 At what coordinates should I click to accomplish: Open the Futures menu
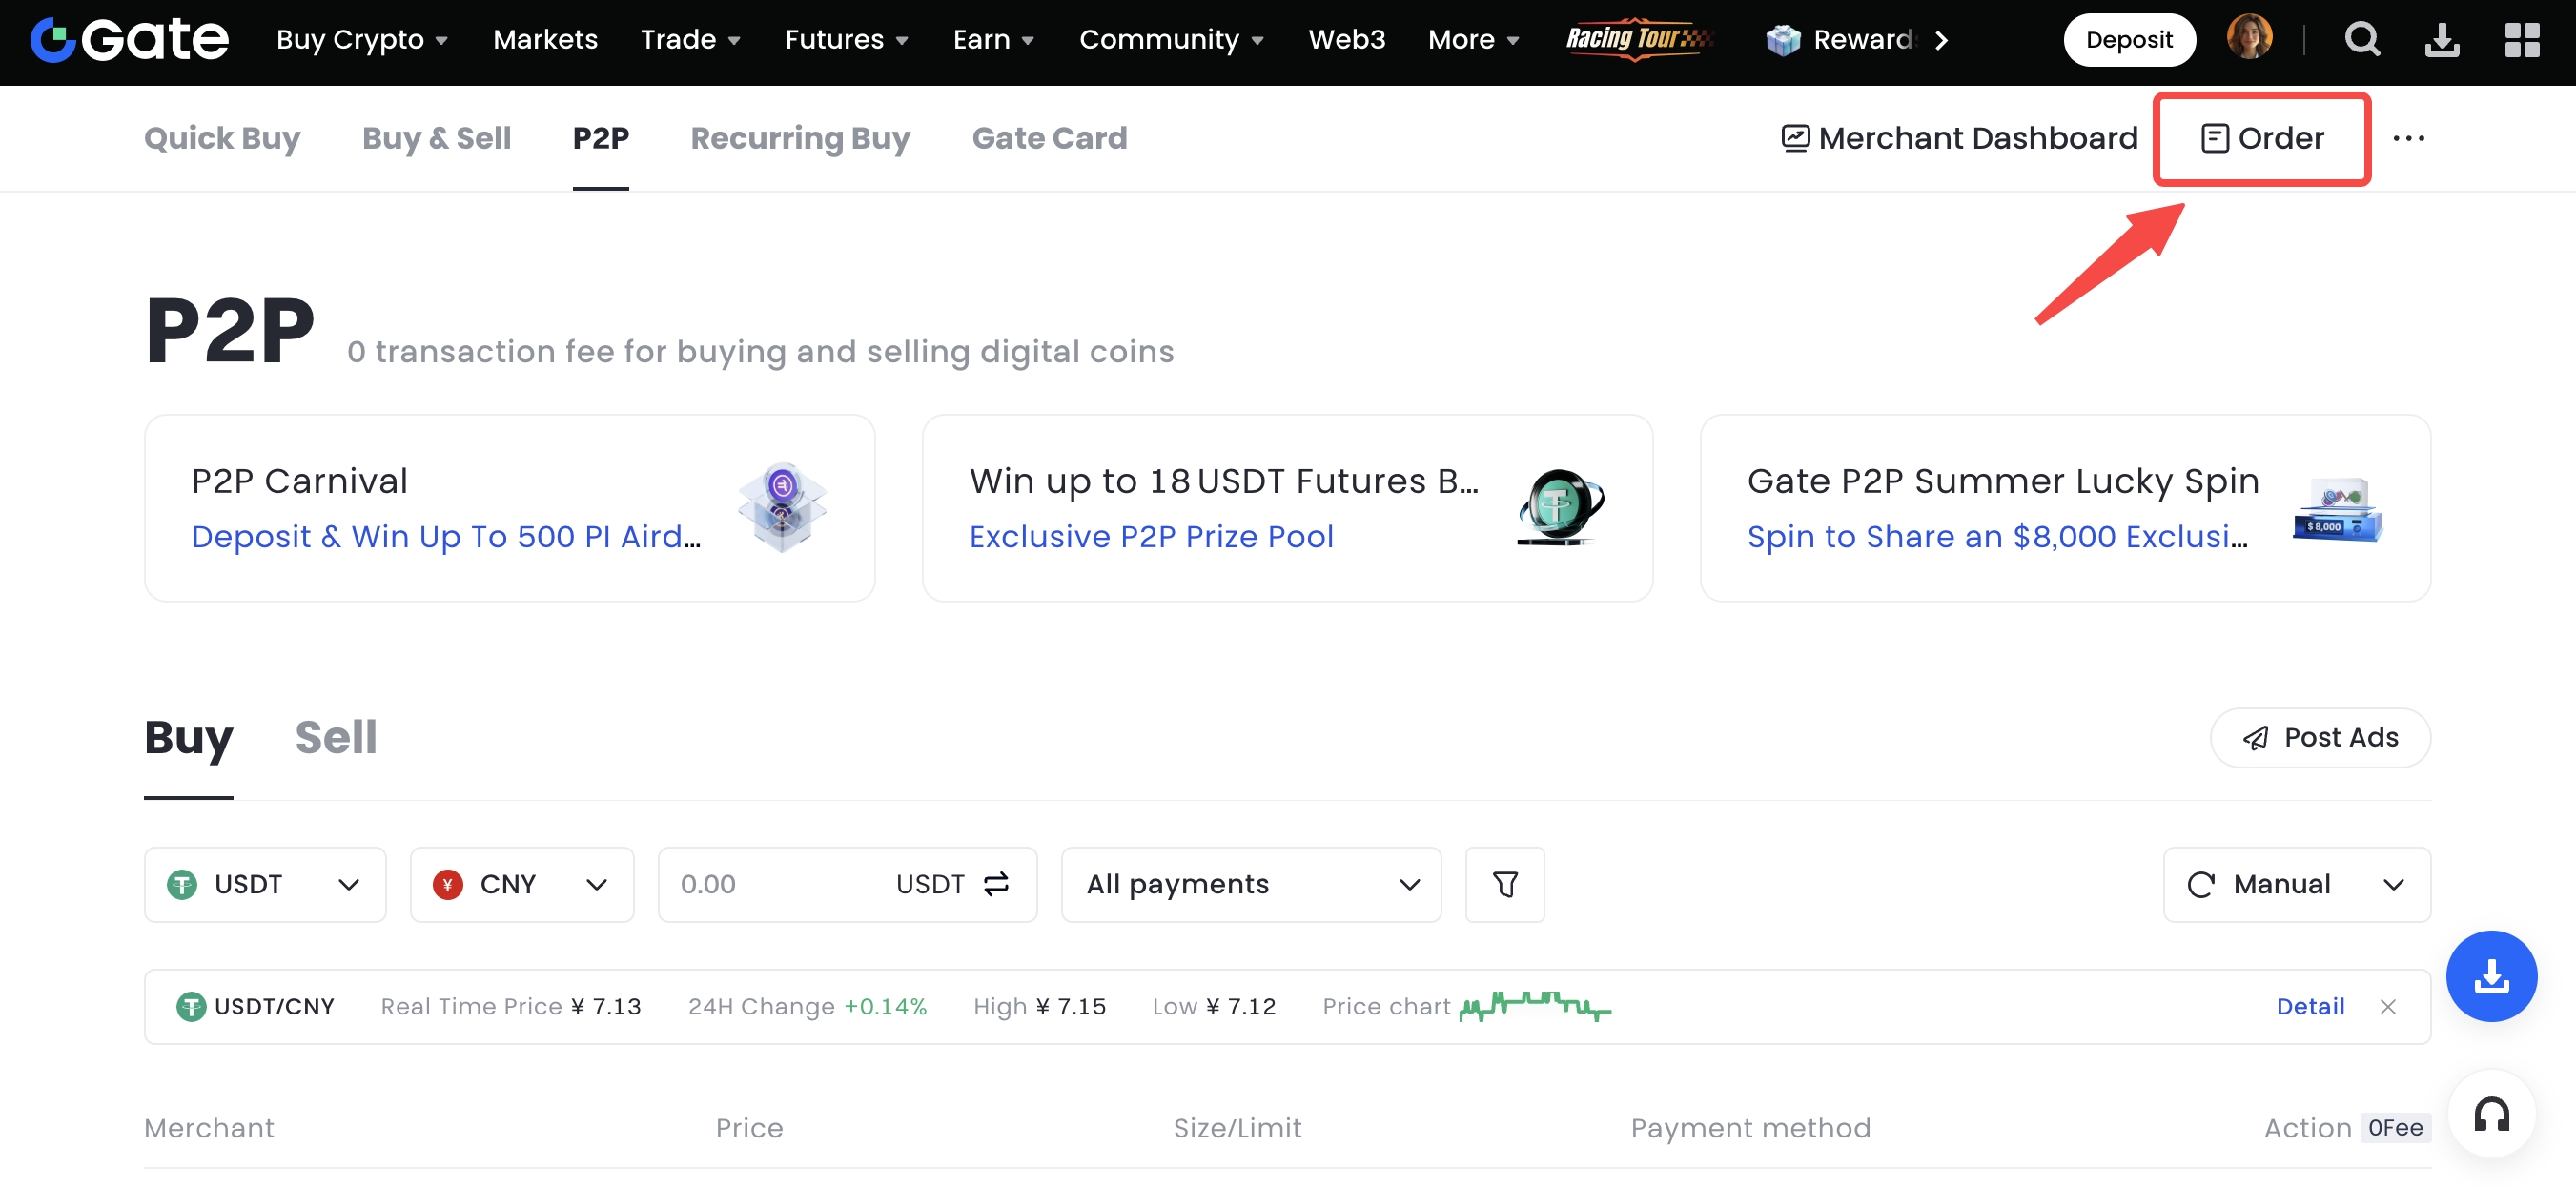[x=846, y=40]
